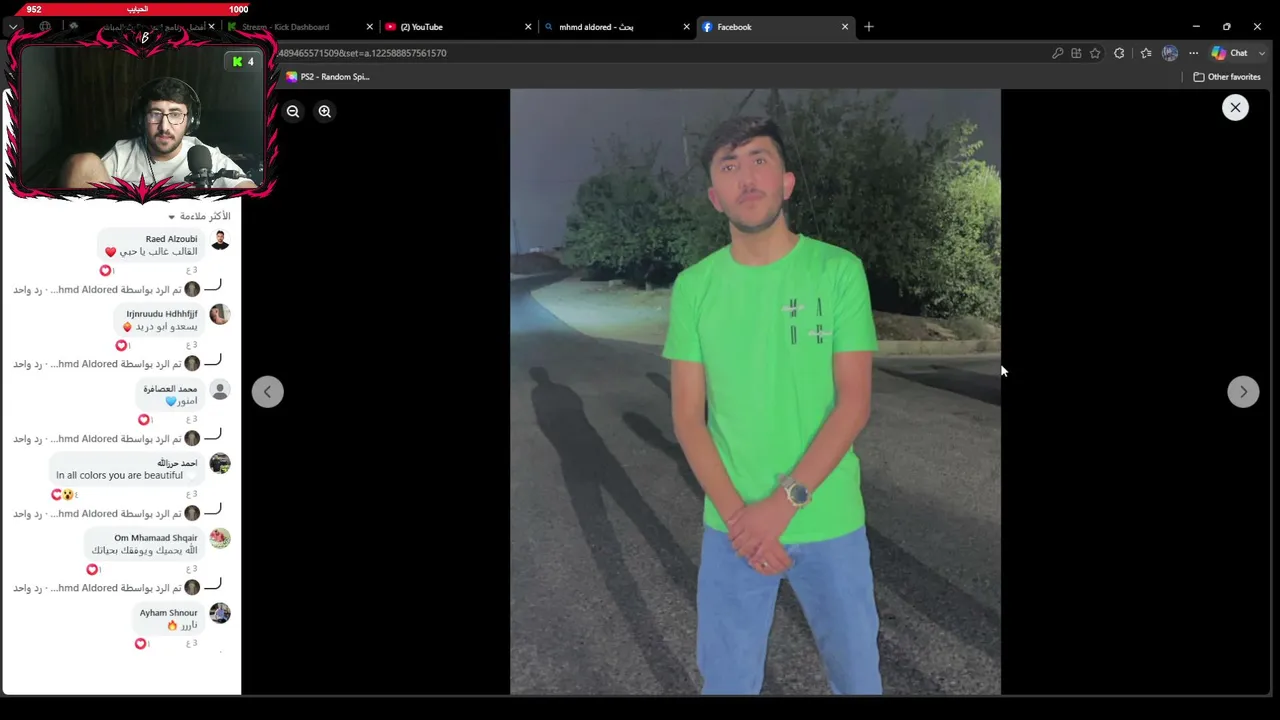
Task: Add this page to favorites star
Action: pos(1095,53)
